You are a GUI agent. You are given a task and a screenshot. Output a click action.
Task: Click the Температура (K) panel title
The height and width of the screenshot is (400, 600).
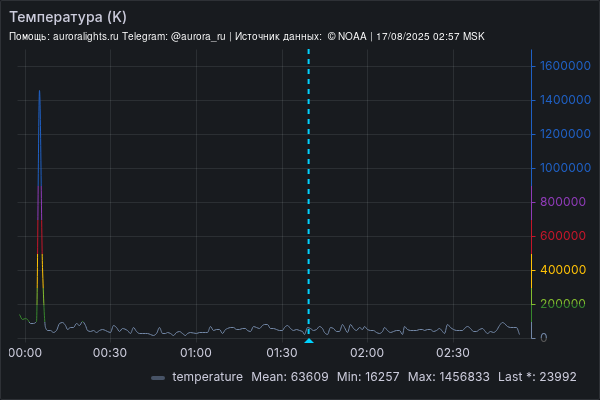point(68,17)
